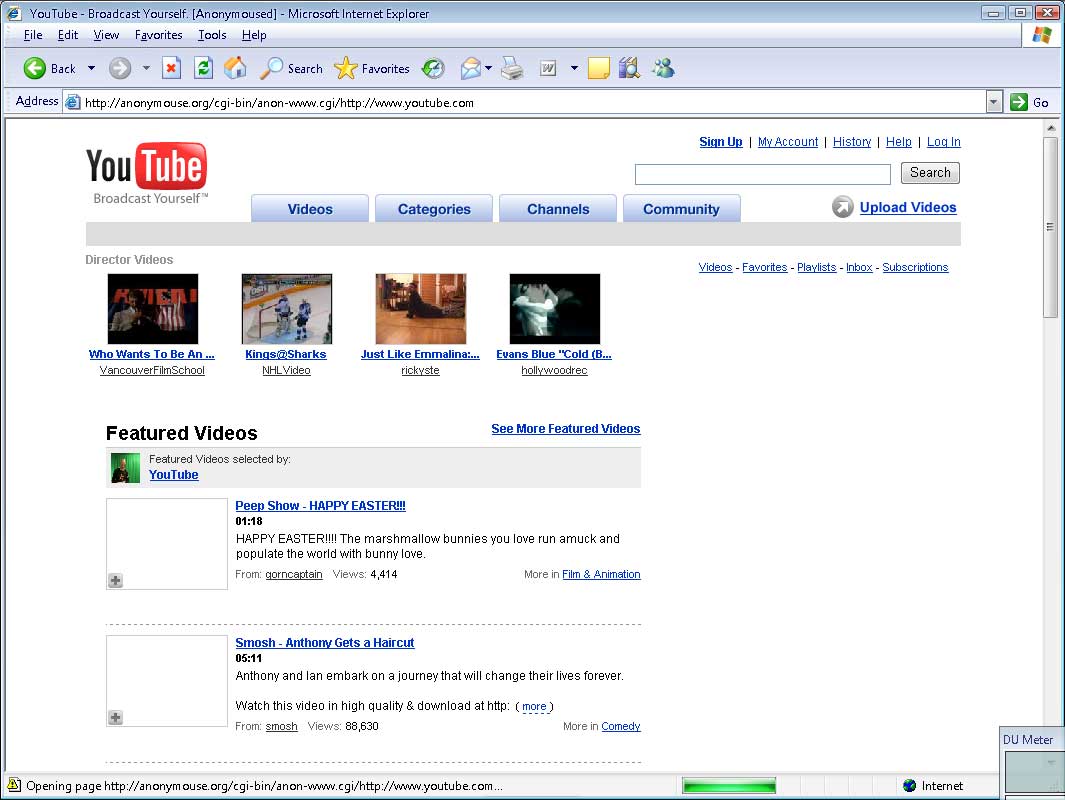Click the IE icon in title bar

click(x=14, y=13)
